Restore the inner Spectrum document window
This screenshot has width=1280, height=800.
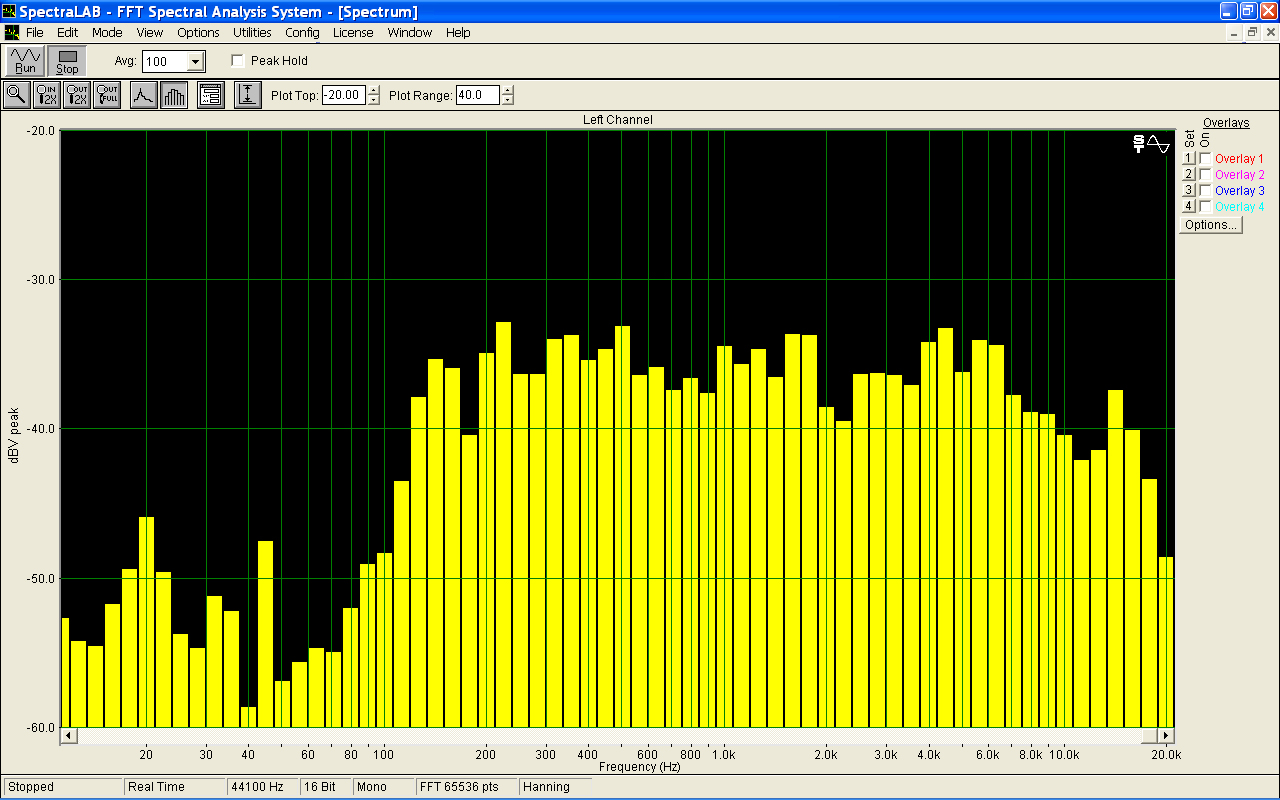point(1252,33)
